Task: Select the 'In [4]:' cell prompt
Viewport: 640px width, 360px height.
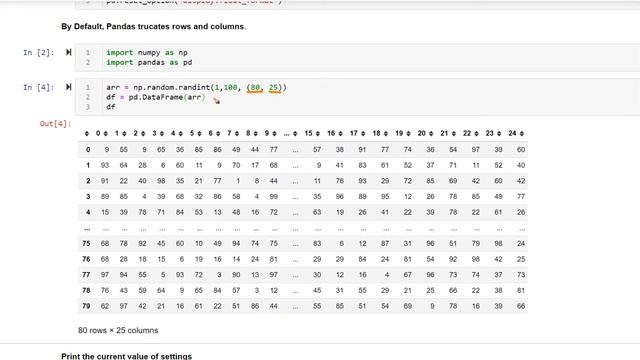Action: (38, 87)
